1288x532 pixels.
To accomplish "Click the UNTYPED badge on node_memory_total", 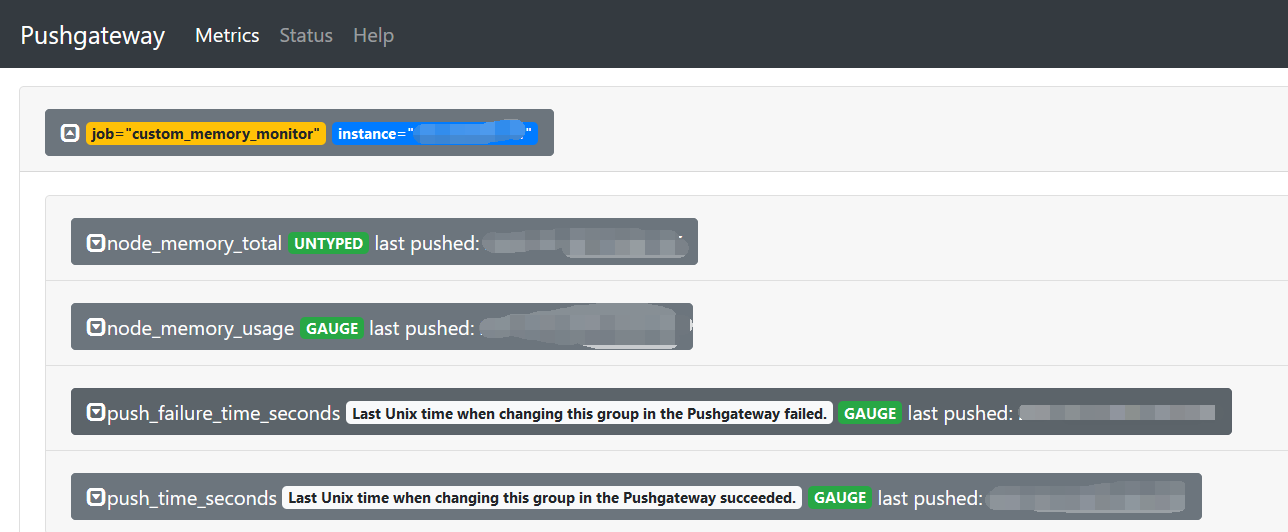I will click(x=328, y=243).
